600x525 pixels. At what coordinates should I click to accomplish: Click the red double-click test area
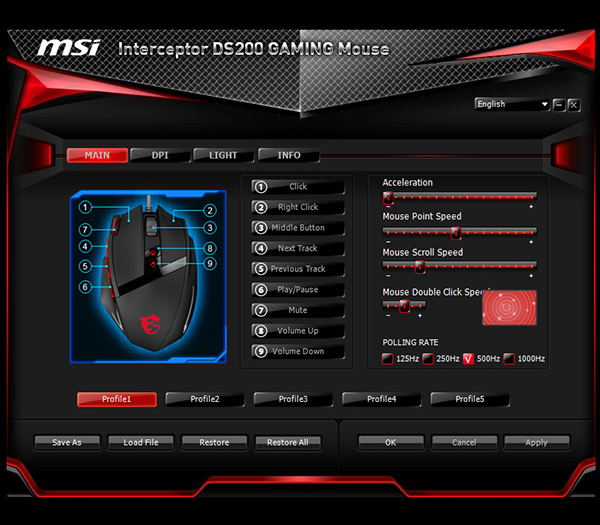tap(509, 308)
